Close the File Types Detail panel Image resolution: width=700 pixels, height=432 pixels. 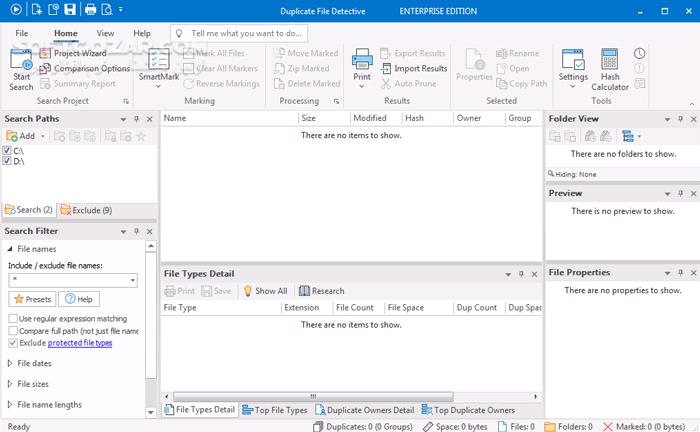click(534, 274)
